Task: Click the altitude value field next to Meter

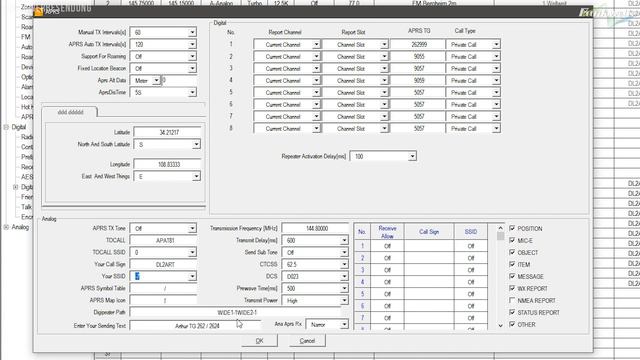Action: tap(180, 80)
